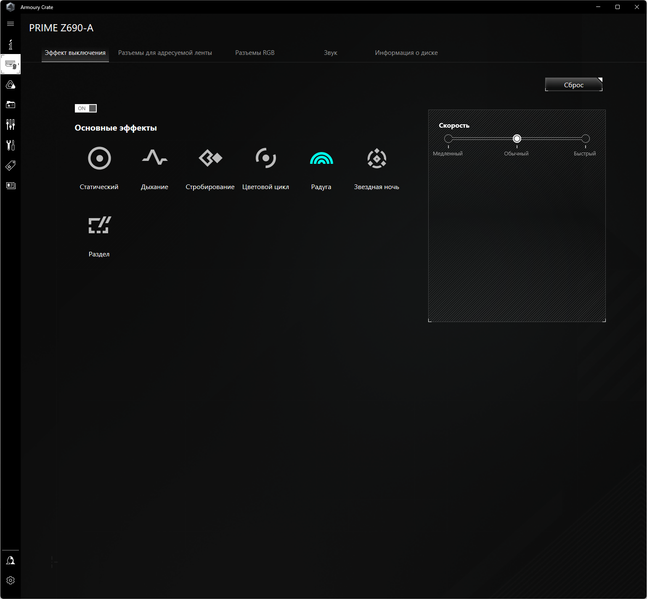
Task: Open the Featured deals tag icon
Action: [10, 165]
